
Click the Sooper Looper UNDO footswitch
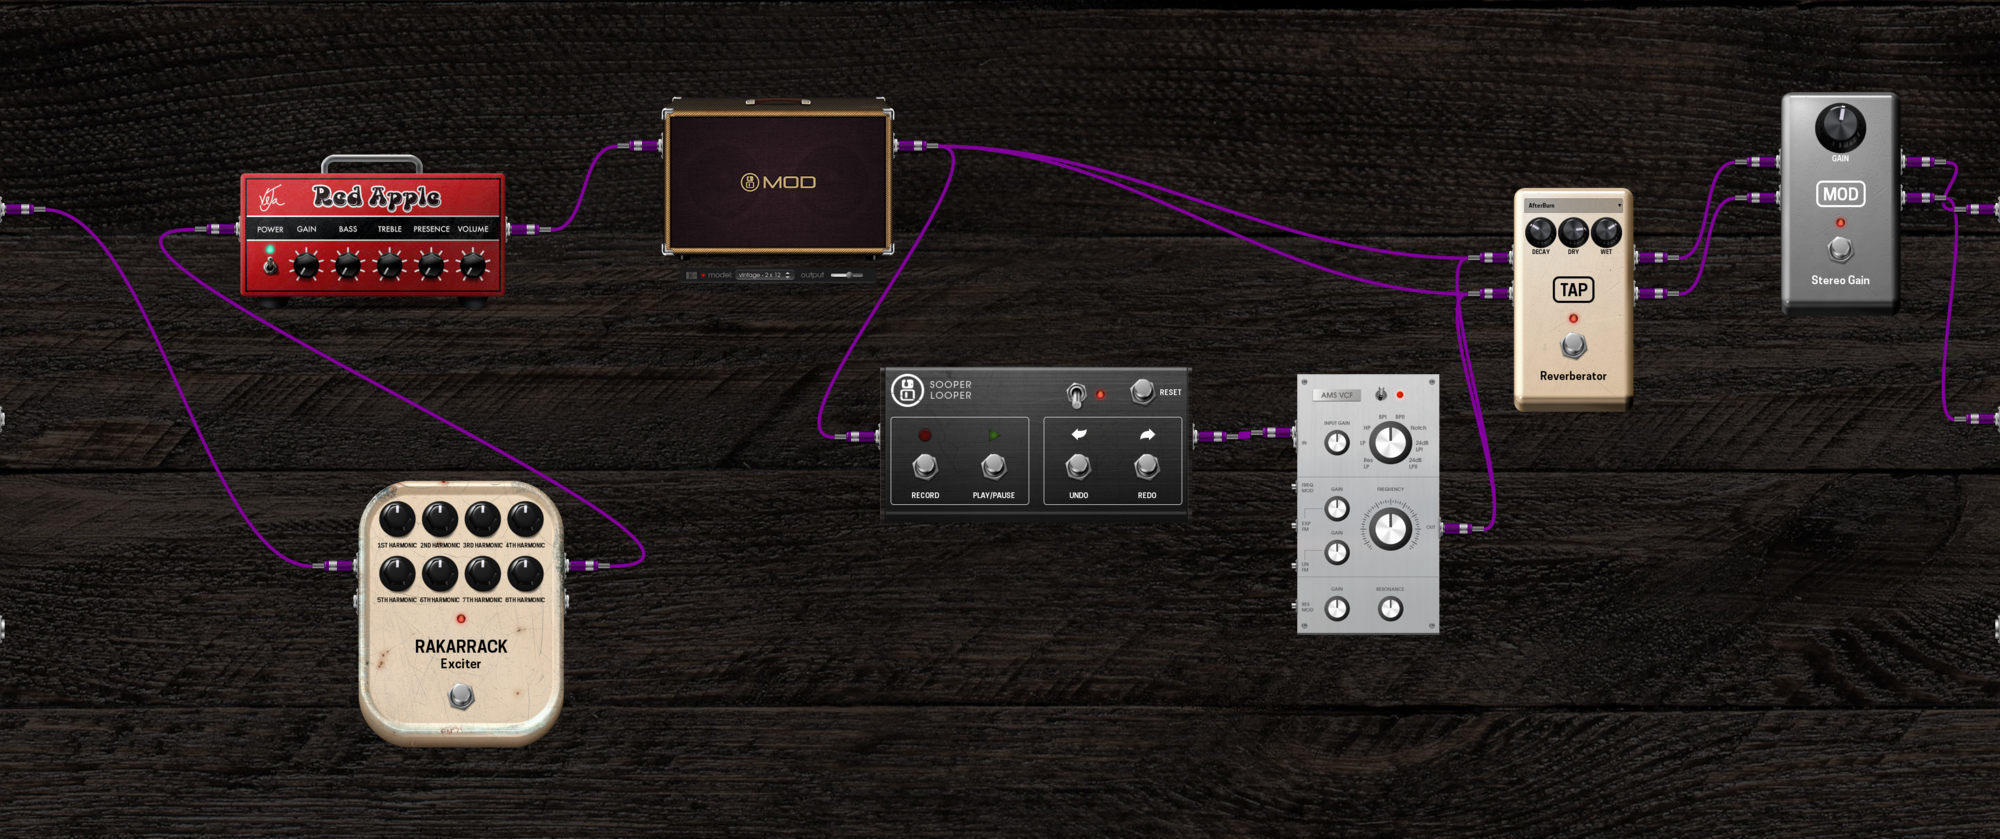click(1078, 466)
